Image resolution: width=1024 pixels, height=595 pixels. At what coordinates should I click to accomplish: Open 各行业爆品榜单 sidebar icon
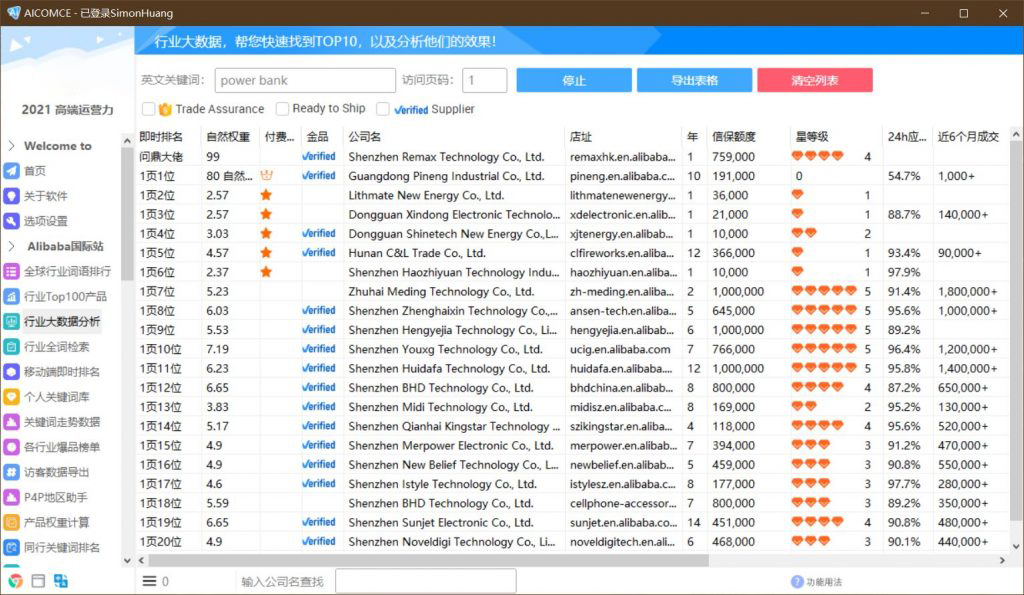(11, 447)
